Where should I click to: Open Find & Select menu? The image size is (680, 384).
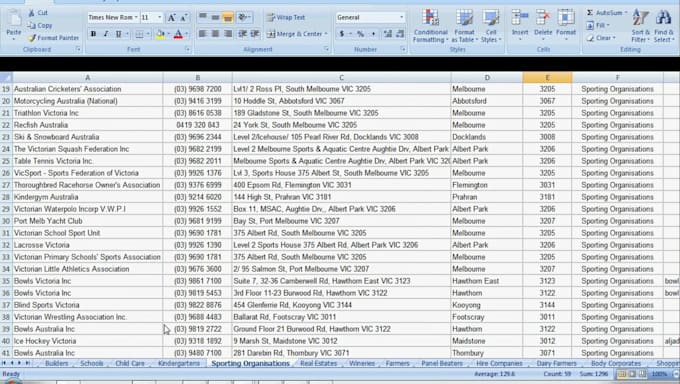coord(664,26)
